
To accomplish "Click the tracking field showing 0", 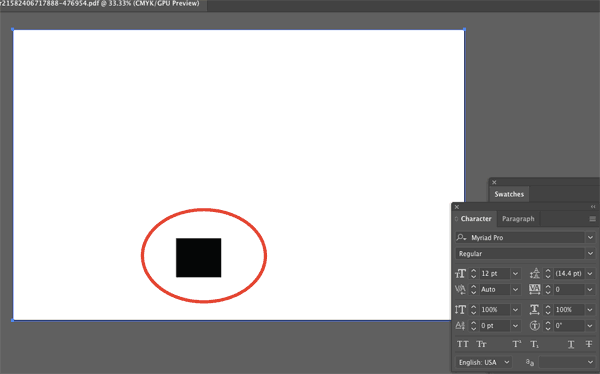I will coord(569,289).
